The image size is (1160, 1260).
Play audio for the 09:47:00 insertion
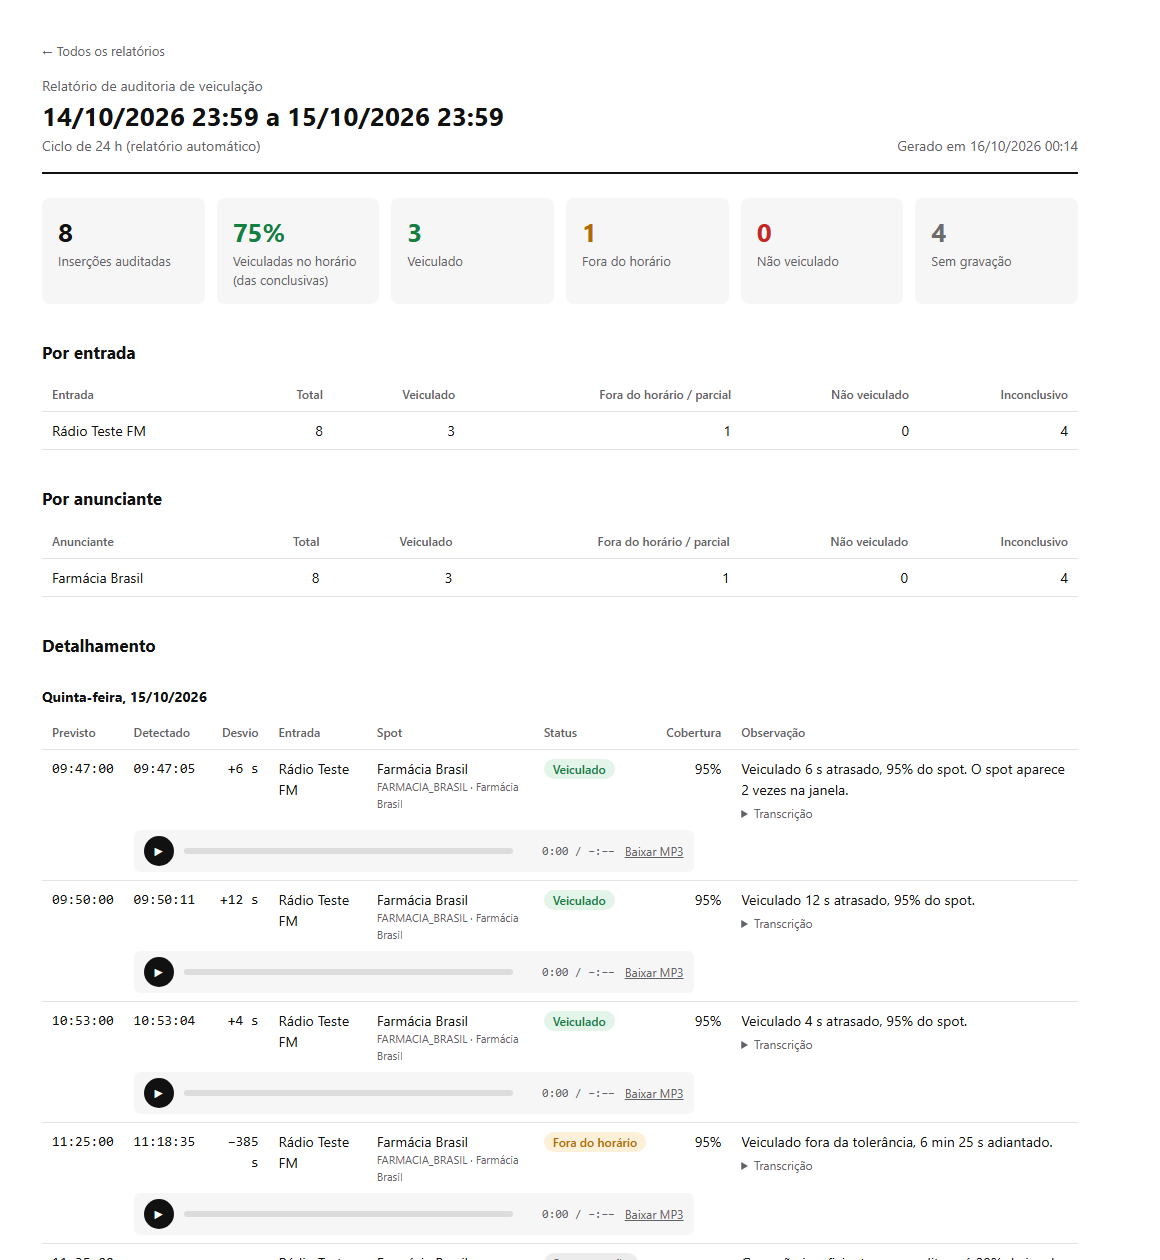click(159, 851)
